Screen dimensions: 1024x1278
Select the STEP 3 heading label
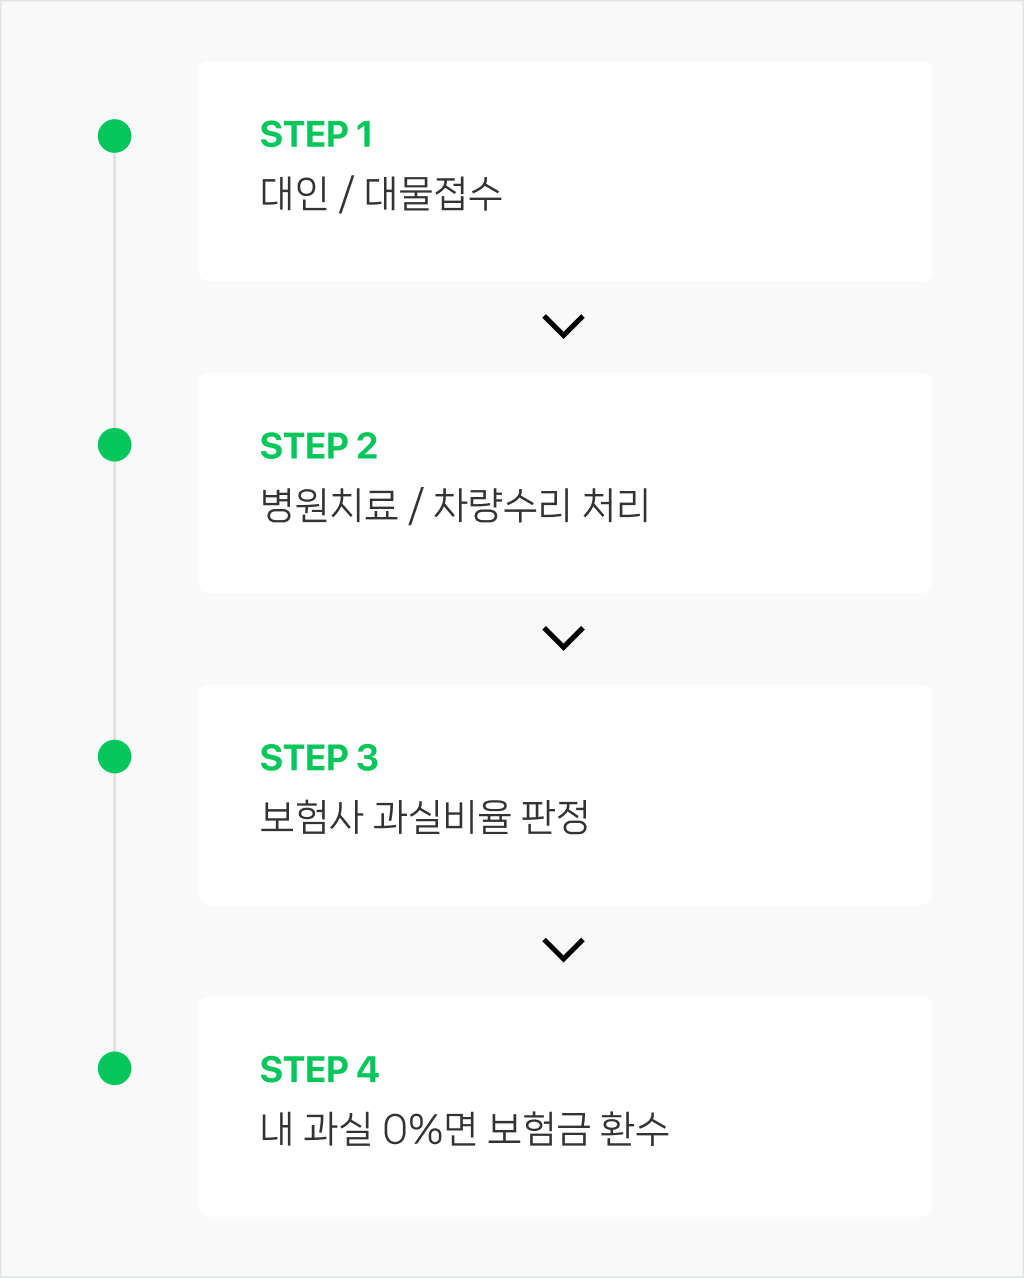pyautogui.click(x=319, y=758)
